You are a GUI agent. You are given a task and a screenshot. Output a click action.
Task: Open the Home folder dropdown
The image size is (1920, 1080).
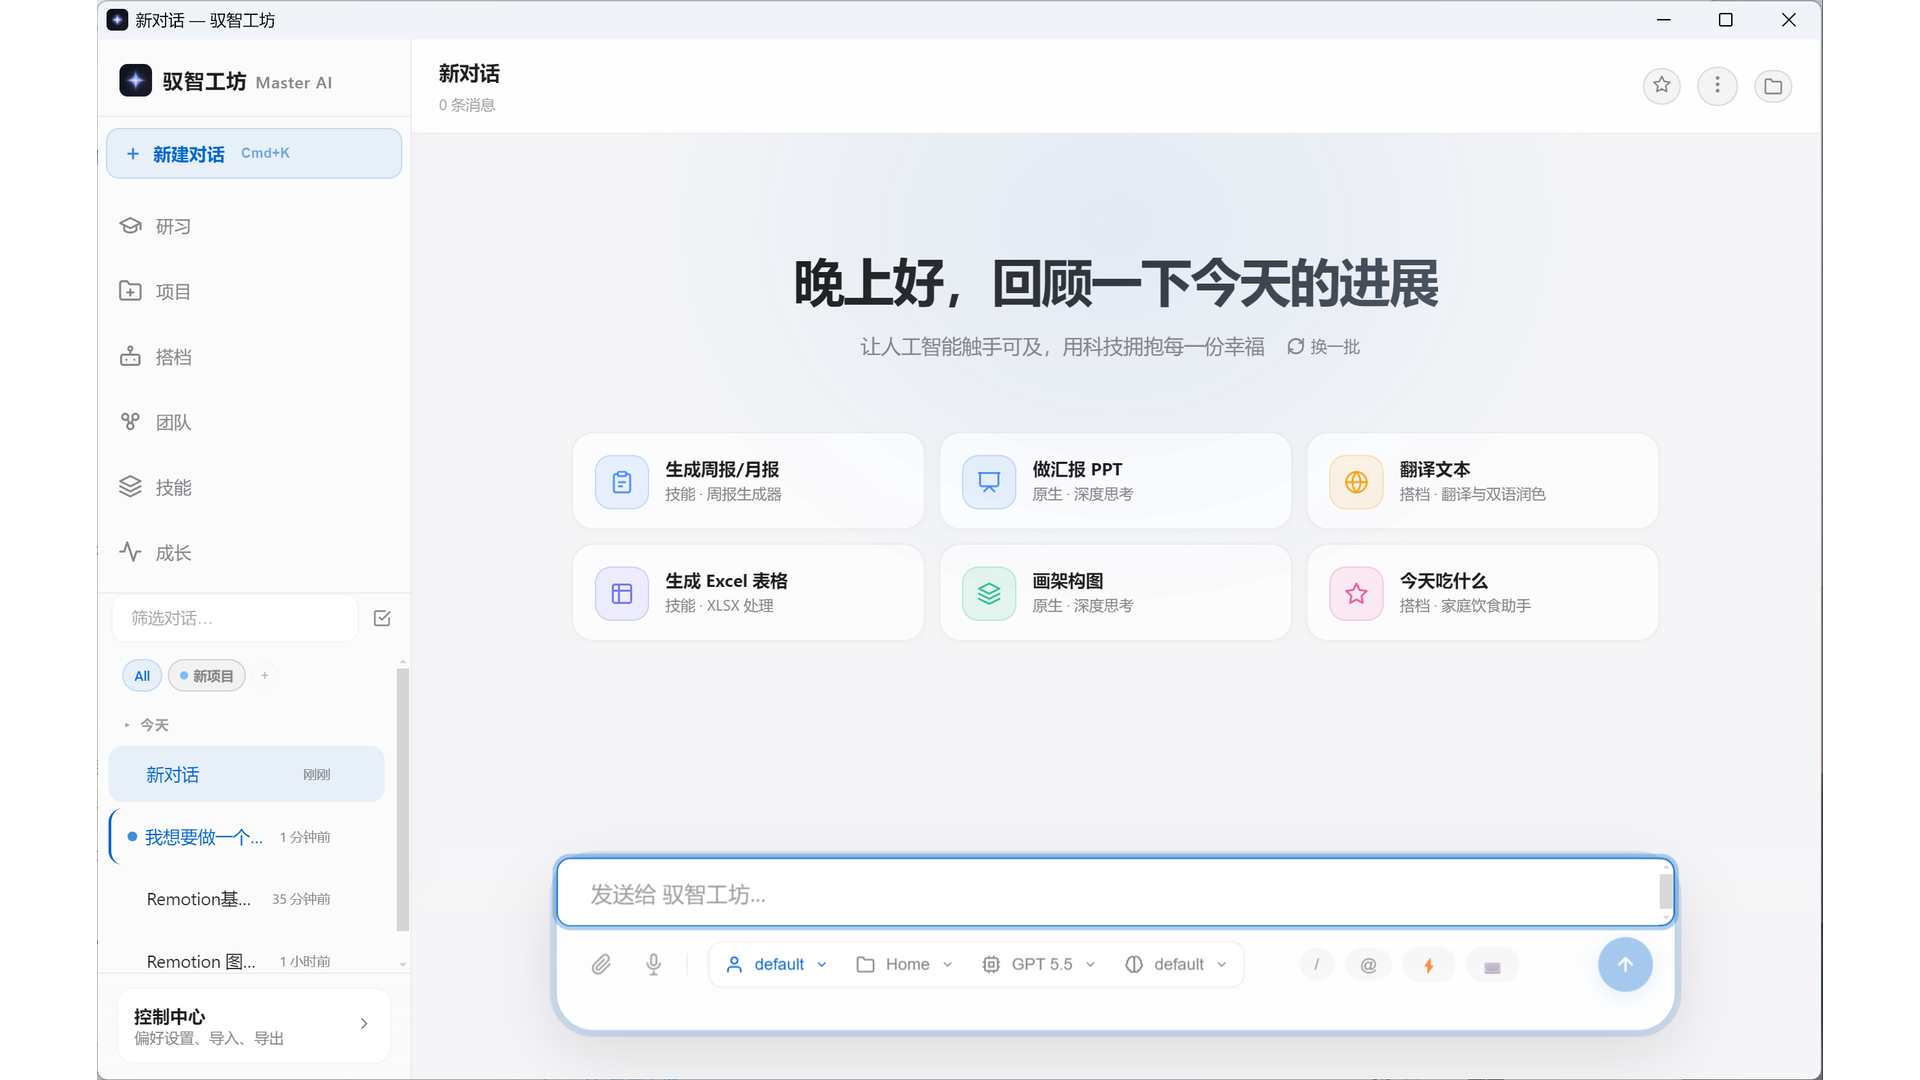pos(904,965)
